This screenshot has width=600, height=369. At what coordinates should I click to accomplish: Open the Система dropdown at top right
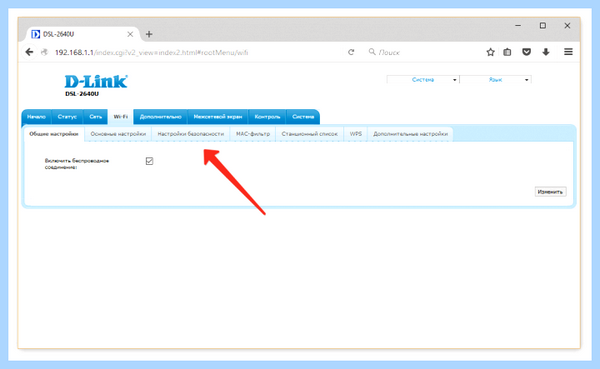coord(423,80)
